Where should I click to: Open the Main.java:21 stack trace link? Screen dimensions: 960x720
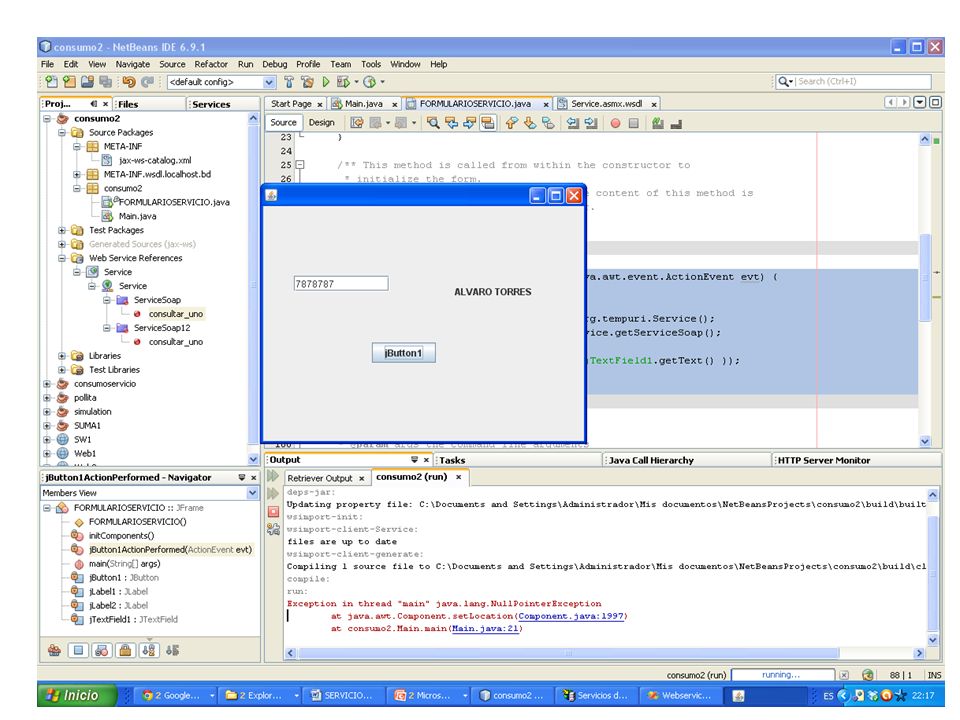tap(486, 628)
